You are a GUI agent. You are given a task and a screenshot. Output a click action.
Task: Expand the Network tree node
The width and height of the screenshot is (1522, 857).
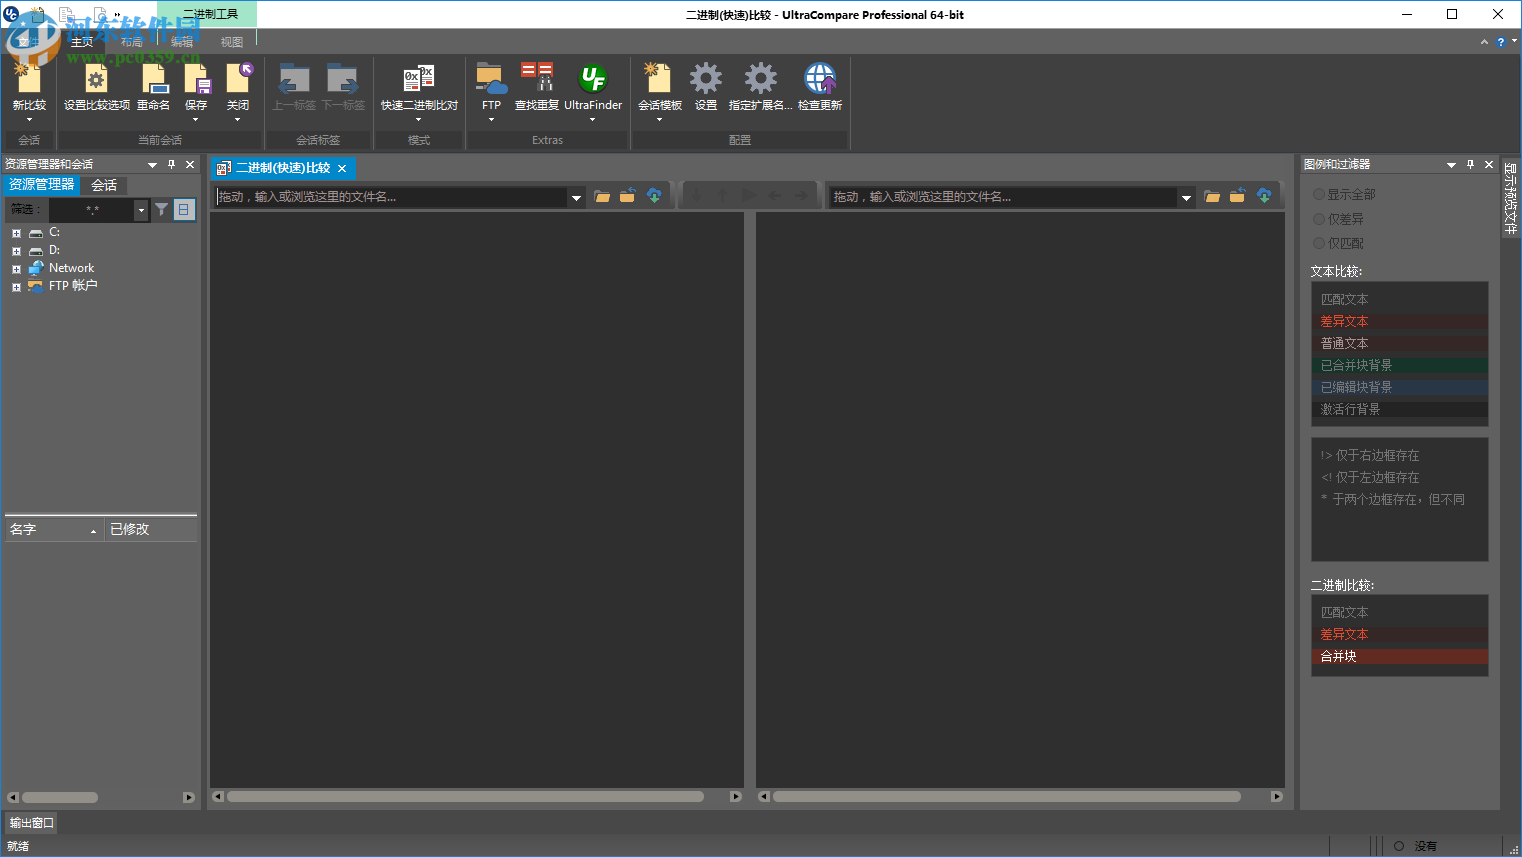16,269
